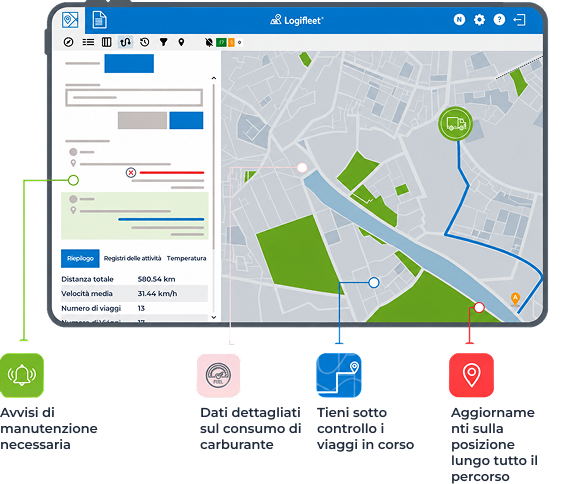Click the green status indicator badge
The image size is (569, 484).
point(221,42)
